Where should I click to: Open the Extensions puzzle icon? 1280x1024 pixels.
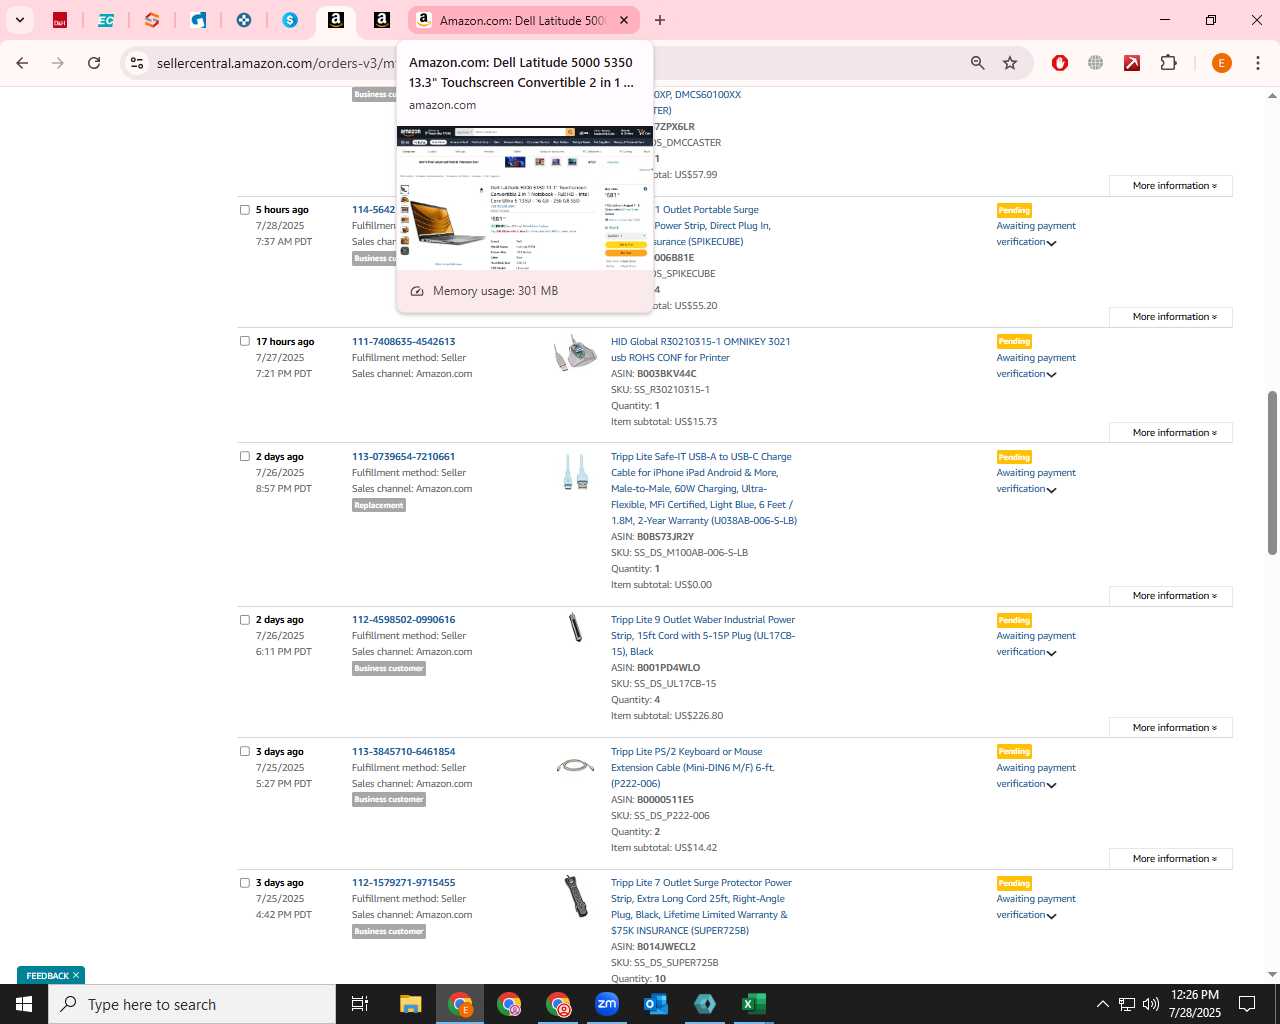tap(1168, 63)
